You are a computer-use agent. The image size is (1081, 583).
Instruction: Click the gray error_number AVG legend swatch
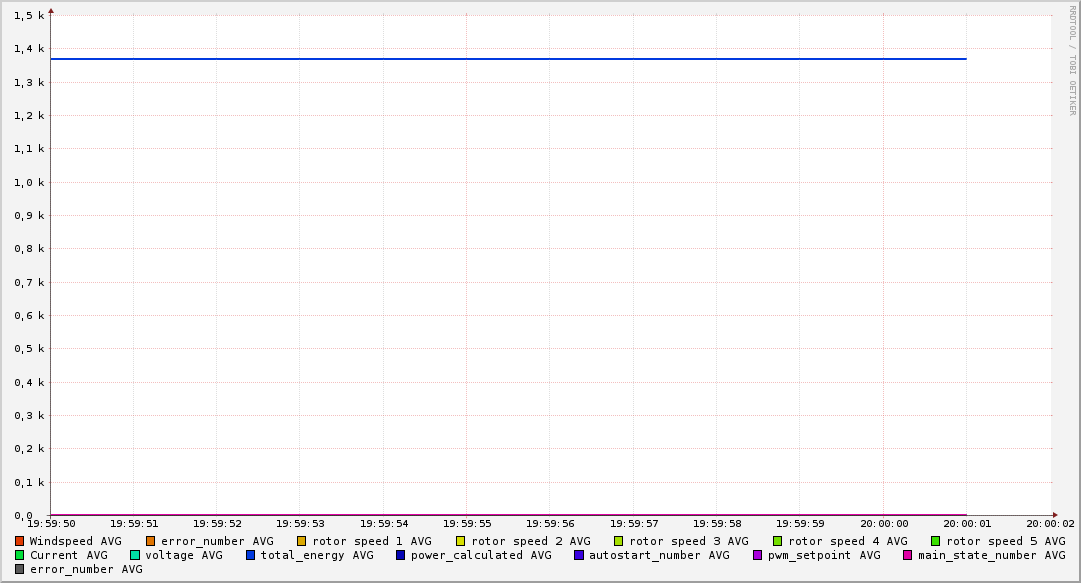[20, 569]
